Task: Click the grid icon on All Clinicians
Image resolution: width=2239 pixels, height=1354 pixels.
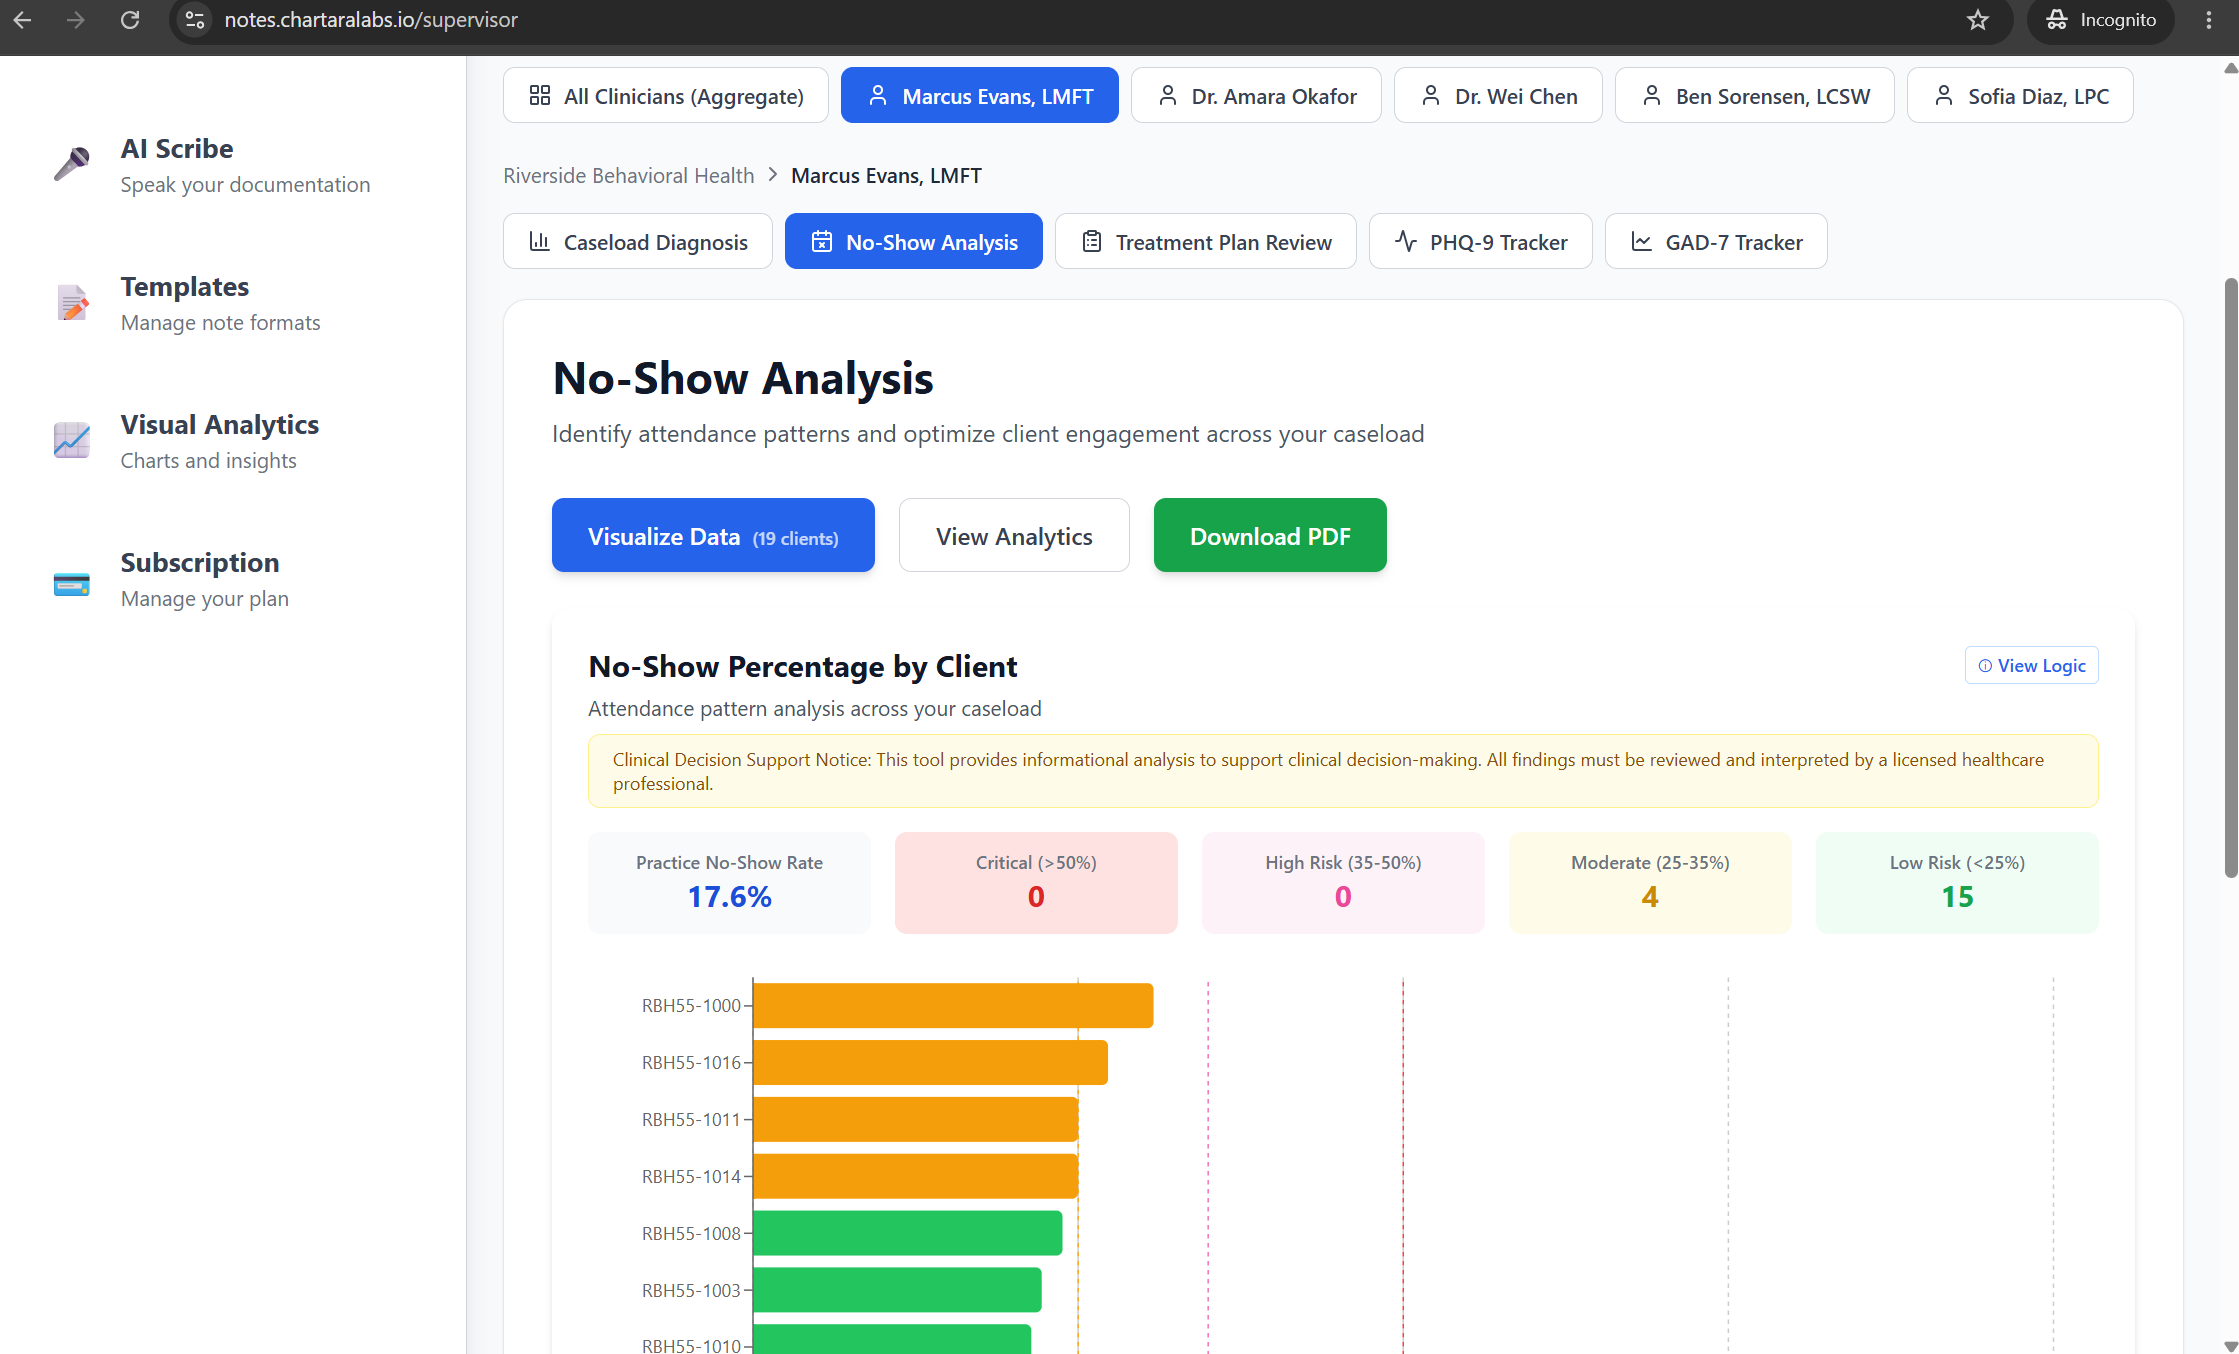Action: coord(540,95)
